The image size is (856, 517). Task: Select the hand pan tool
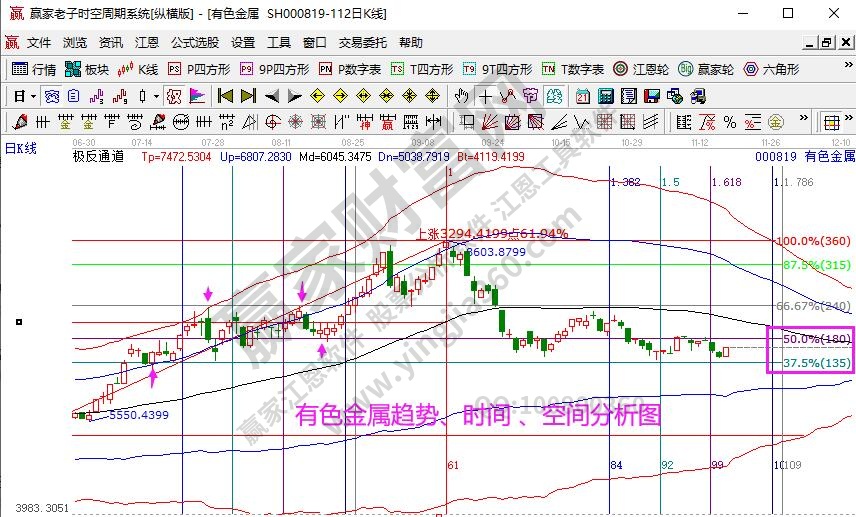pyautogui.click(x=461, y=96)
